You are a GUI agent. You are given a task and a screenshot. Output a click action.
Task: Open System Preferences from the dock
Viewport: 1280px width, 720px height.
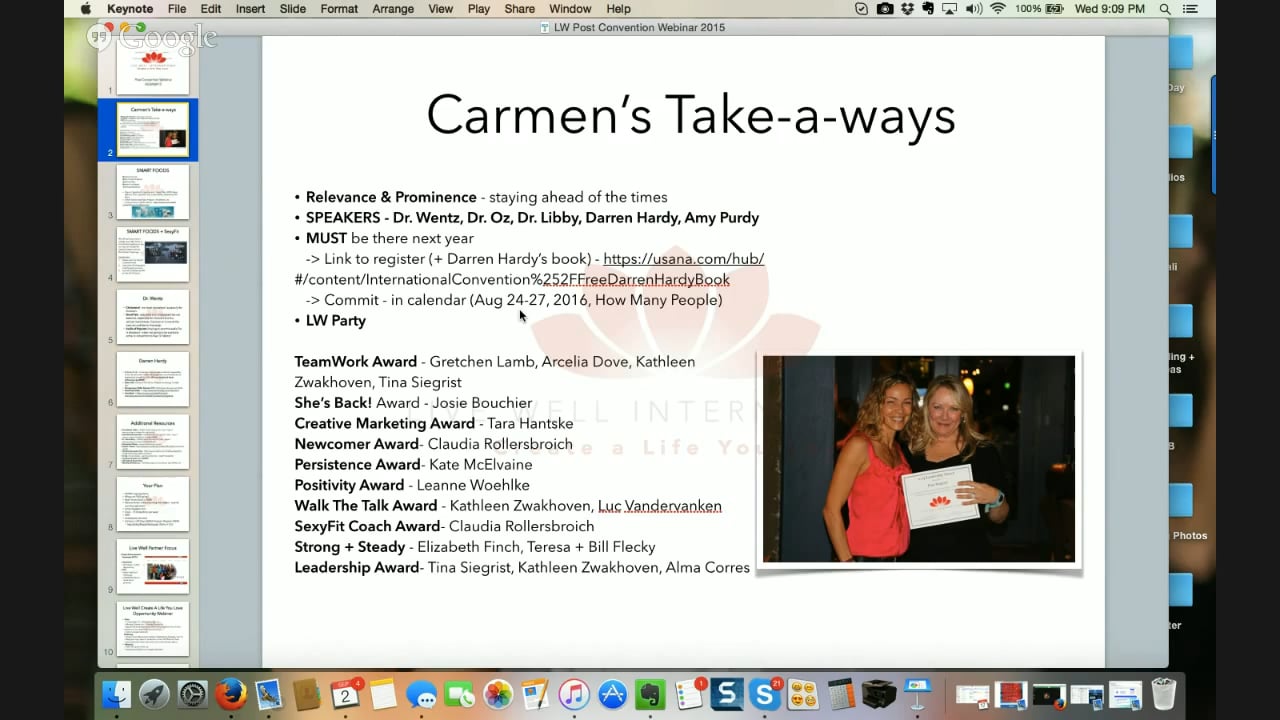pyautogui.click(x=192, y=694)
